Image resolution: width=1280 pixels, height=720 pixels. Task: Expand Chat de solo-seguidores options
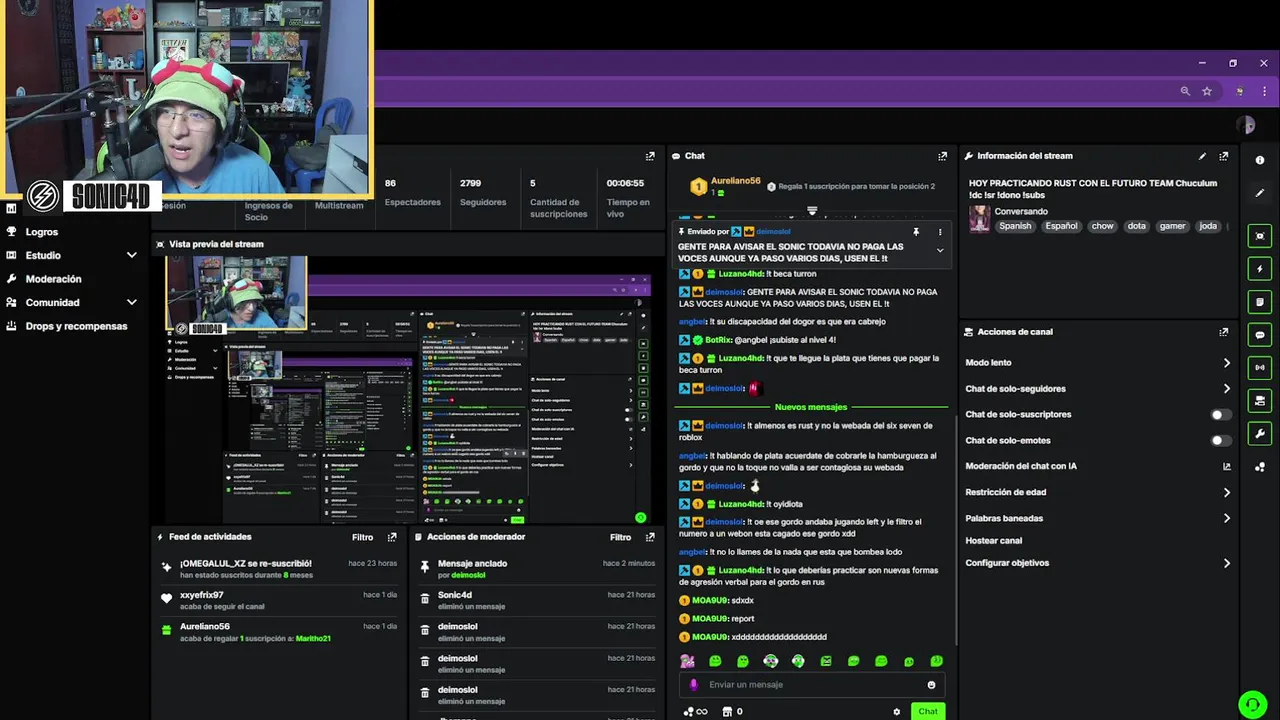pos(1227,389)
